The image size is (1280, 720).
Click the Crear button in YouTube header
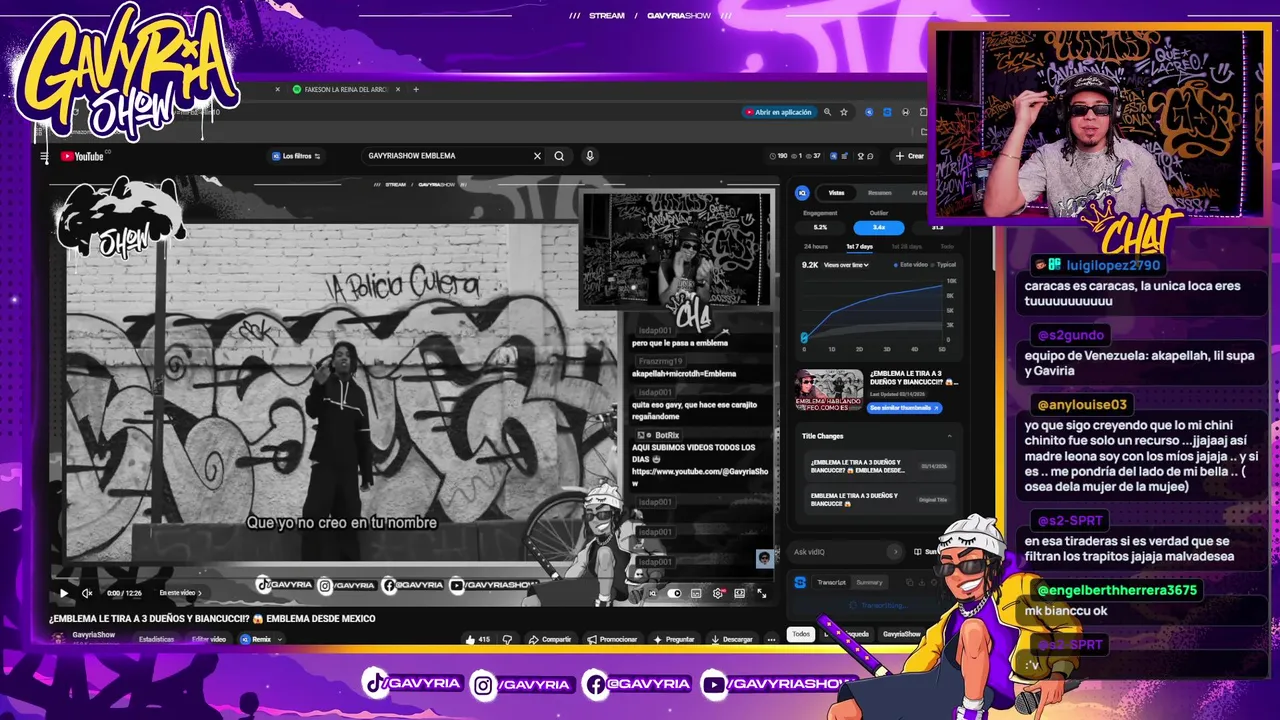pos(910,156)
